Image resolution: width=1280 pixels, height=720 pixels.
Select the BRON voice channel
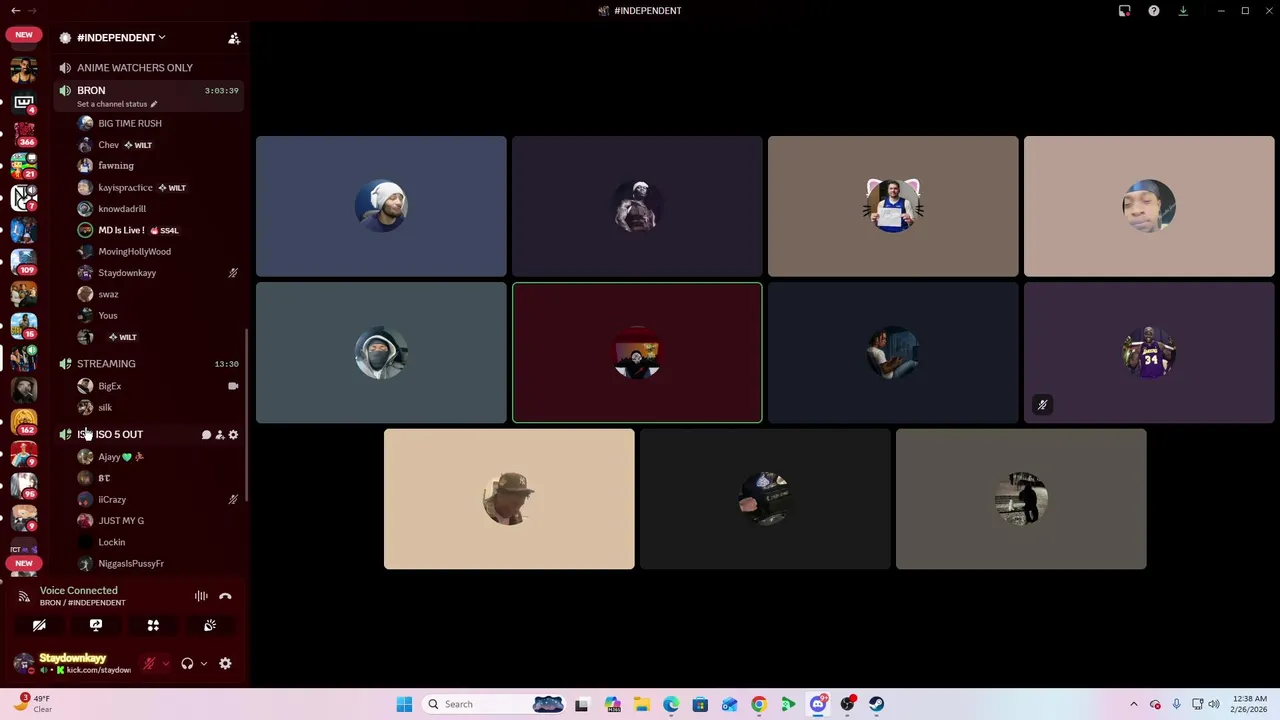click(91, 90)
